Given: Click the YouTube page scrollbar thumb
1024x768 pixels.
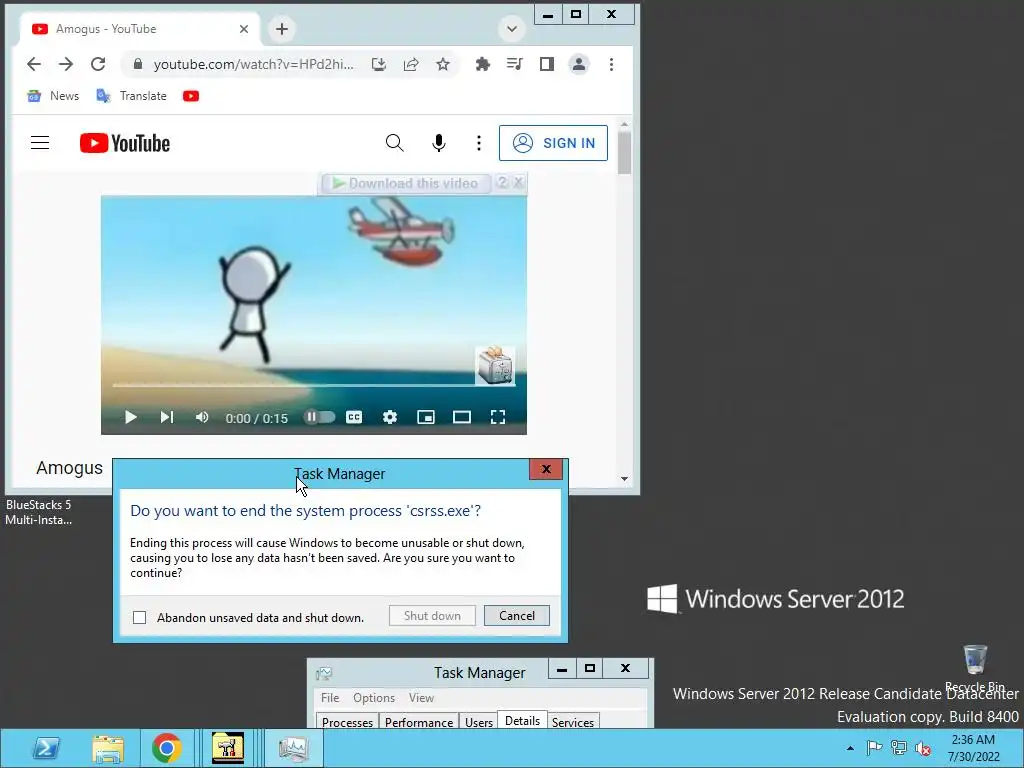Looking at the screenshot, I should [624, 152].
